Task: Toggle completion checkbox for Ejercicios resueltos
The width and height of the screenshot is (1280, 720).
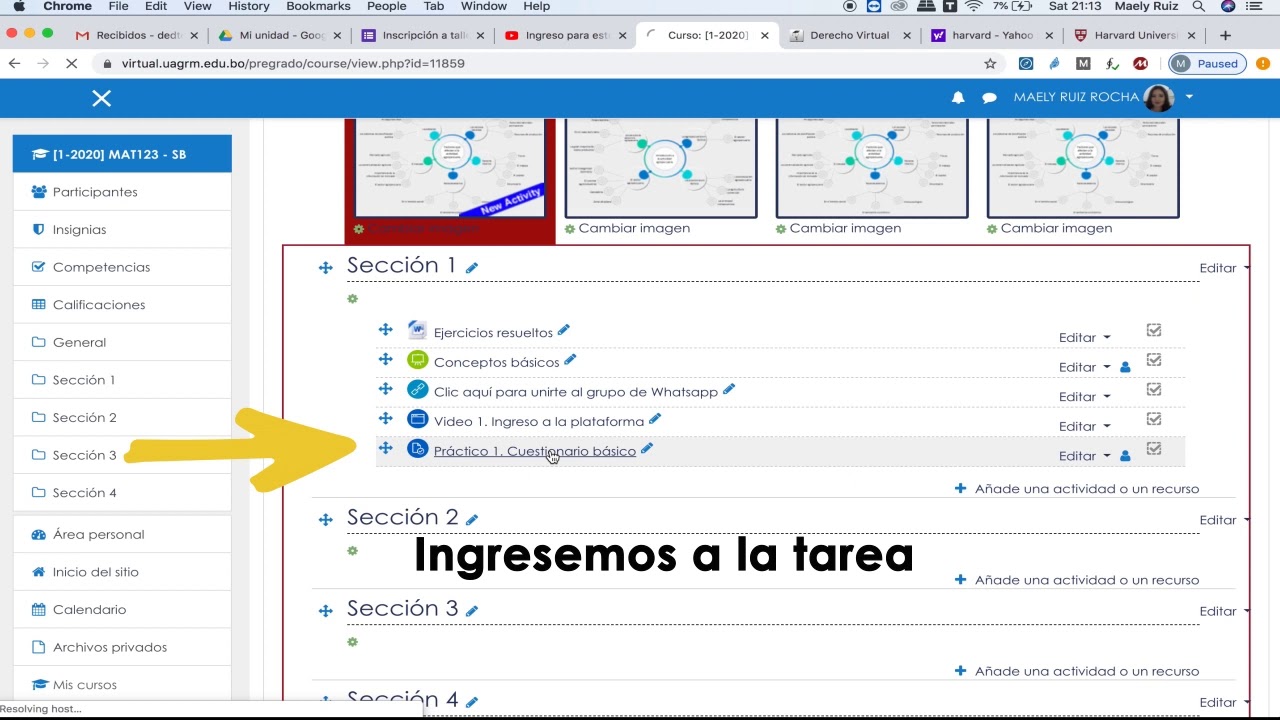Action: point(1154,330)
